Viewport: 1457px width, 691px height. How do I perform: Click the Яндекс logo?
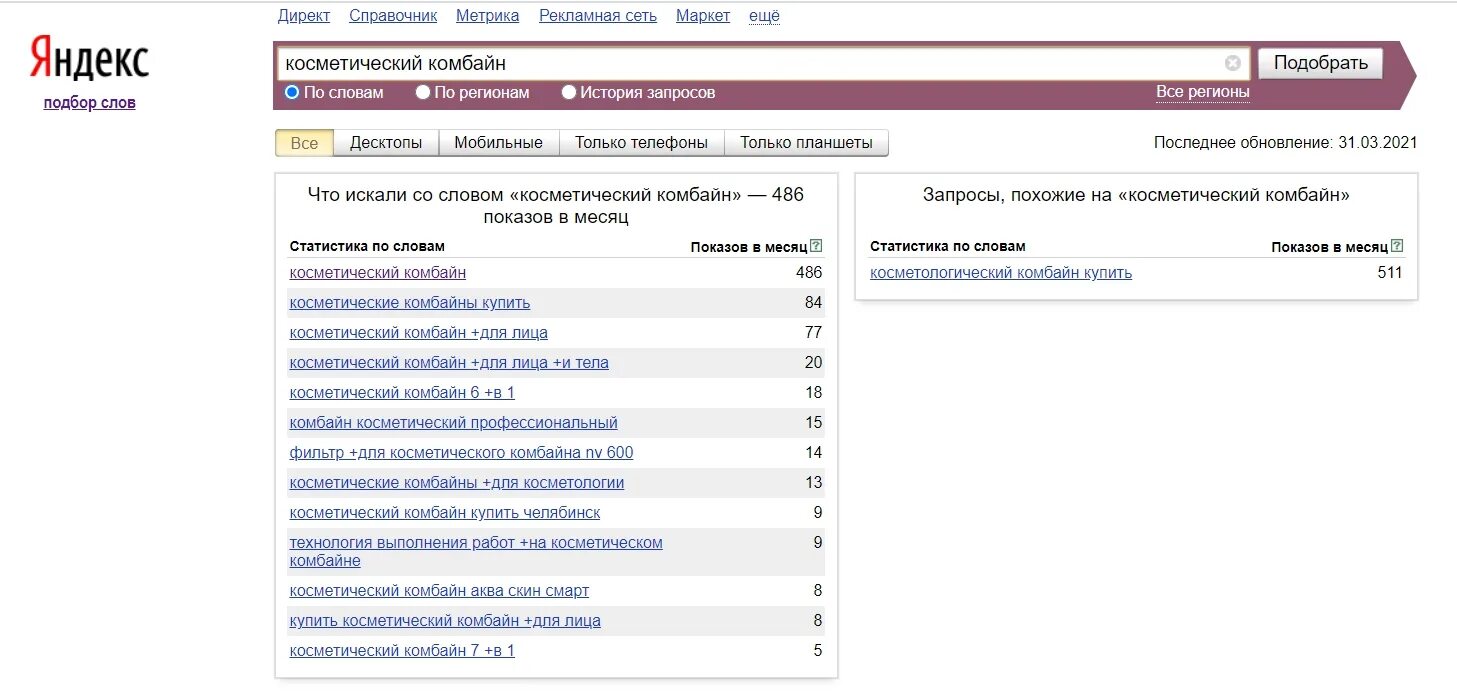[89, 59]
